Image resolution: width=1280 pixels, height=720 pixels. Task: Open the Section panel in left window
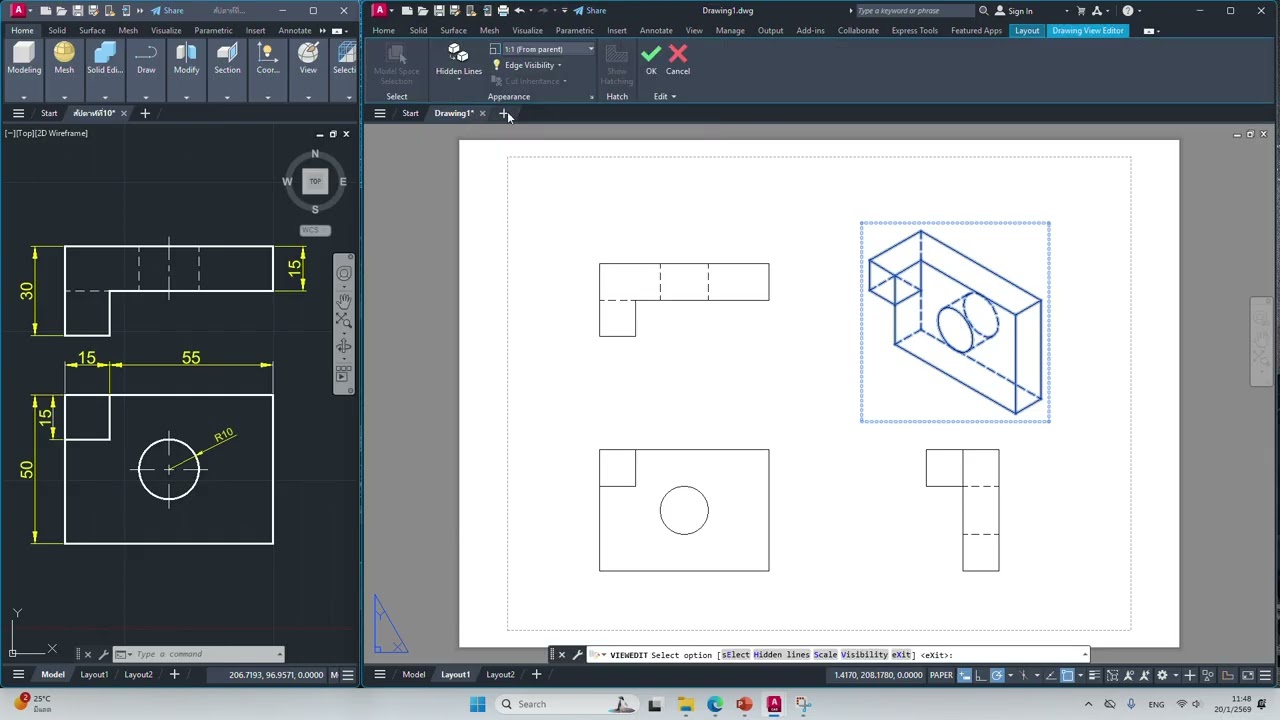pos(227,60)
